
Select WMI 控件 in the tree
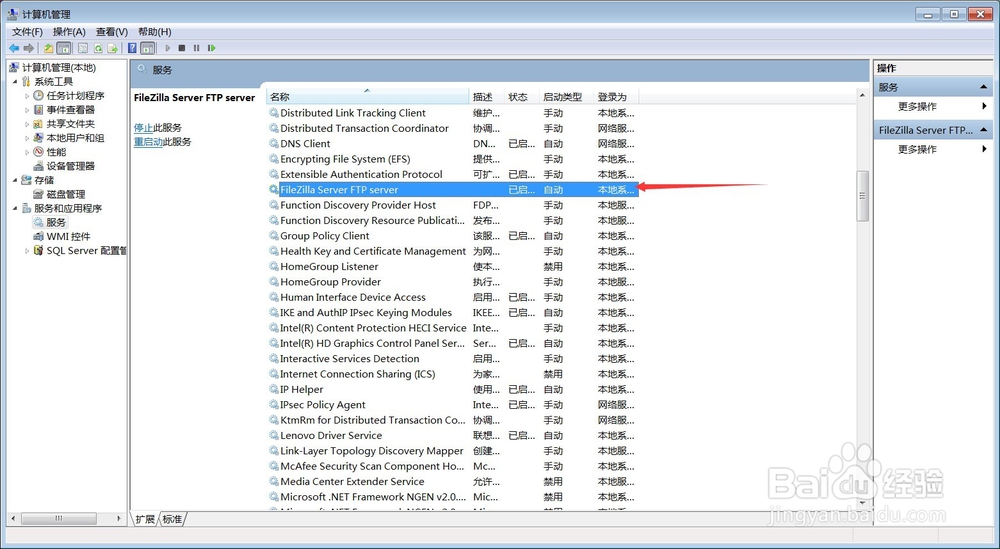69,236
